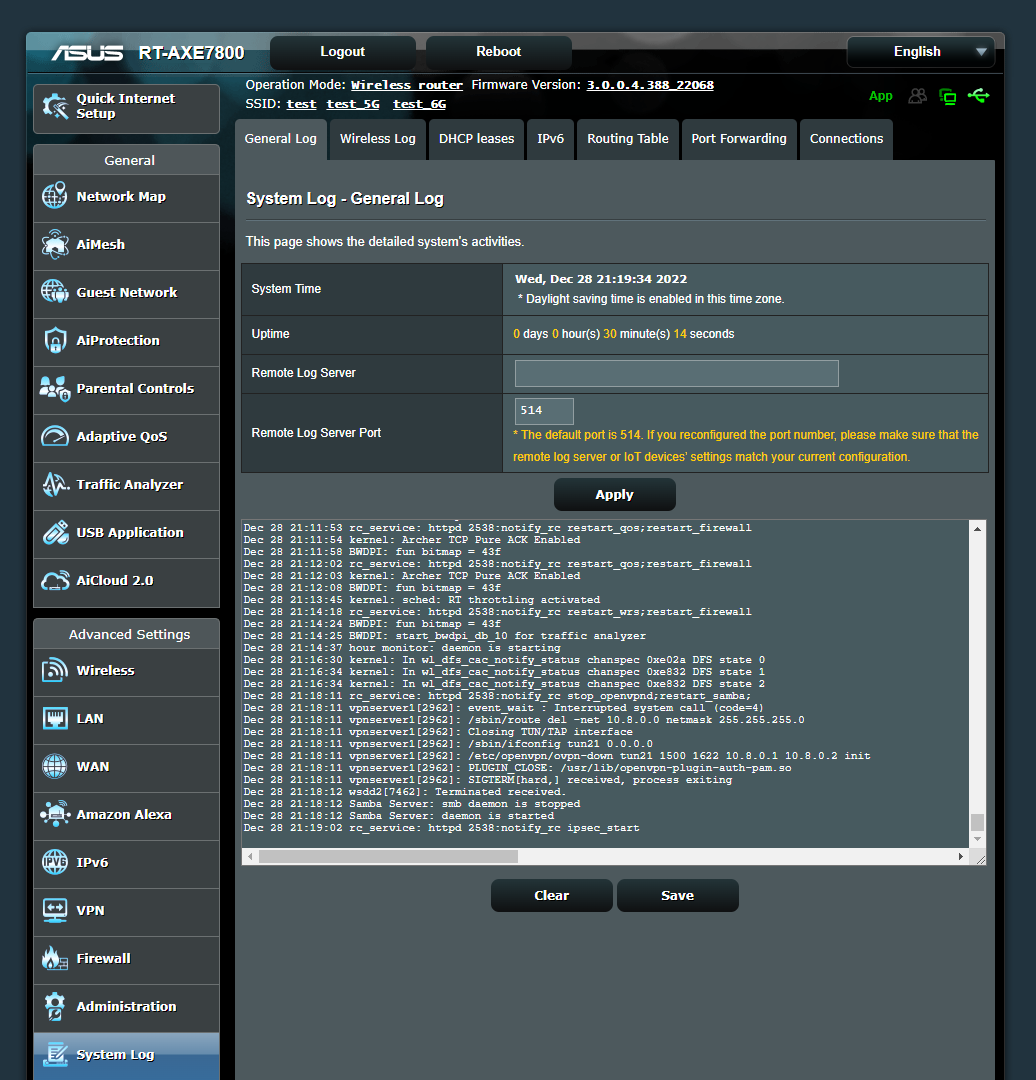The height and width of the screenshot is (1080, 1036).
Task: Click the Firewall flame icon
Action: pyautogui.click(x=54, y=958)
